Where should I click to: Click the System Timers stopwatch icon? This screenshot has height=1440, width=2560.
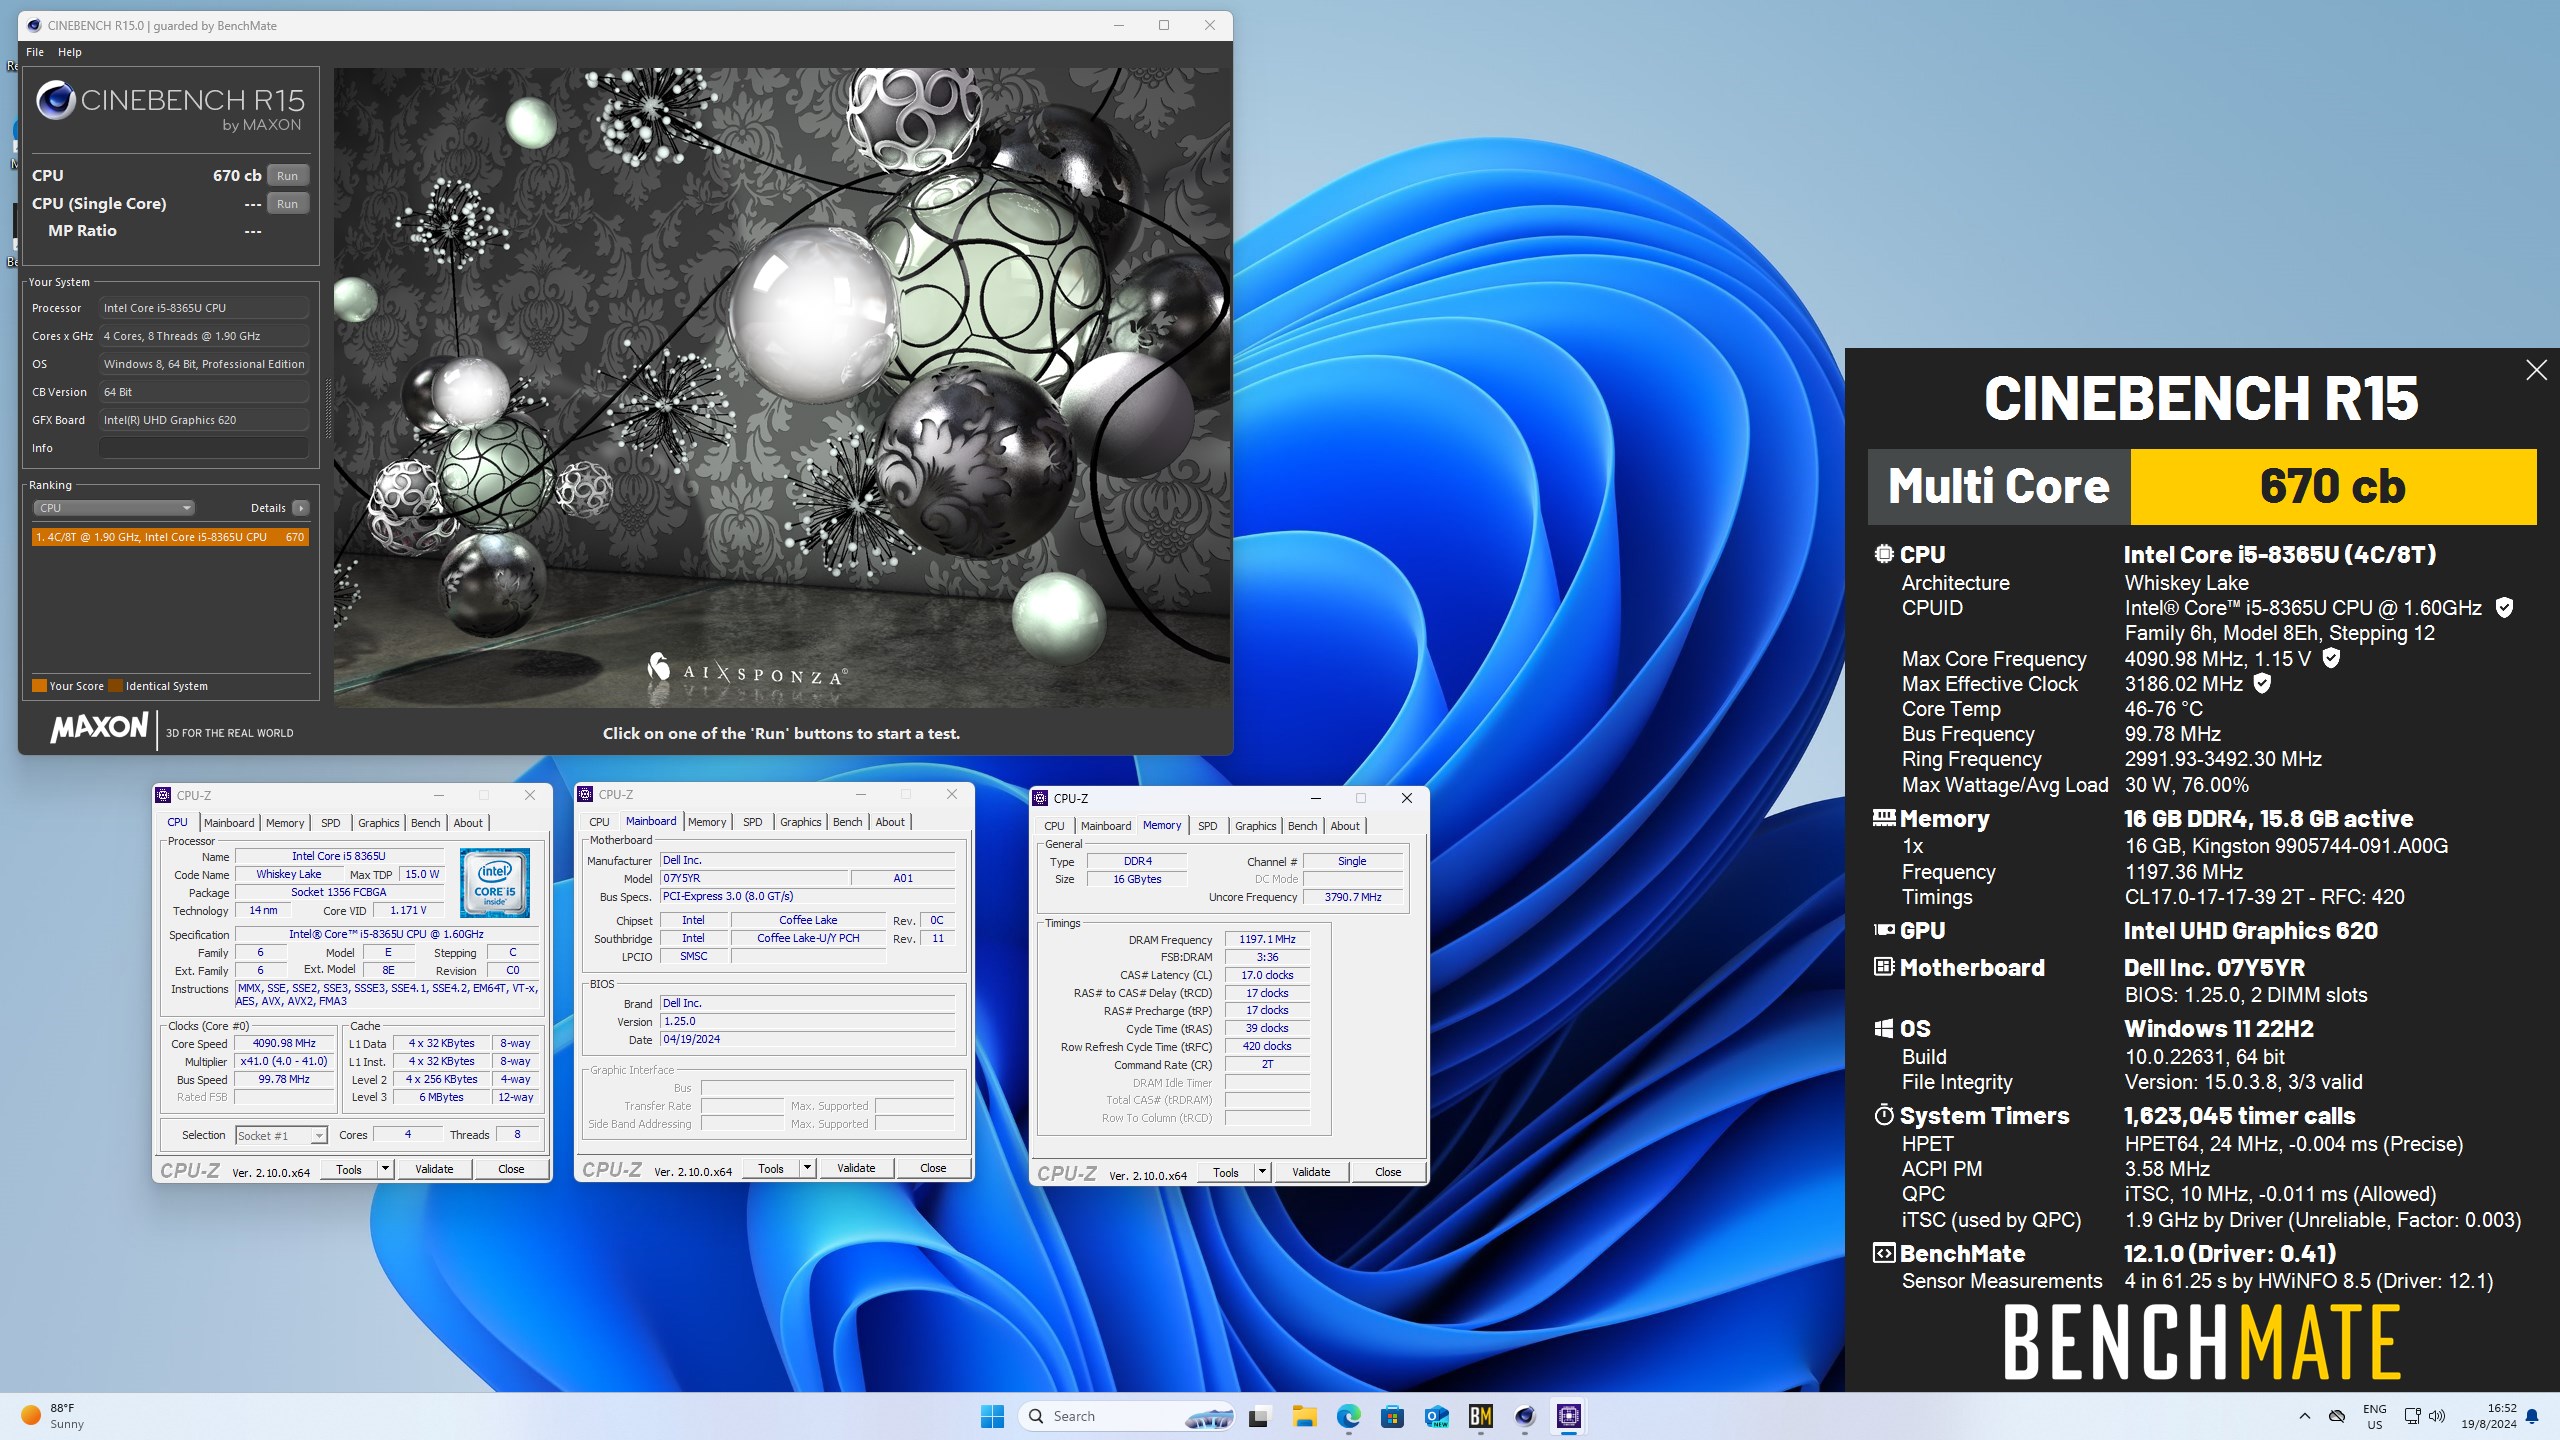tap(1883, 1115)
